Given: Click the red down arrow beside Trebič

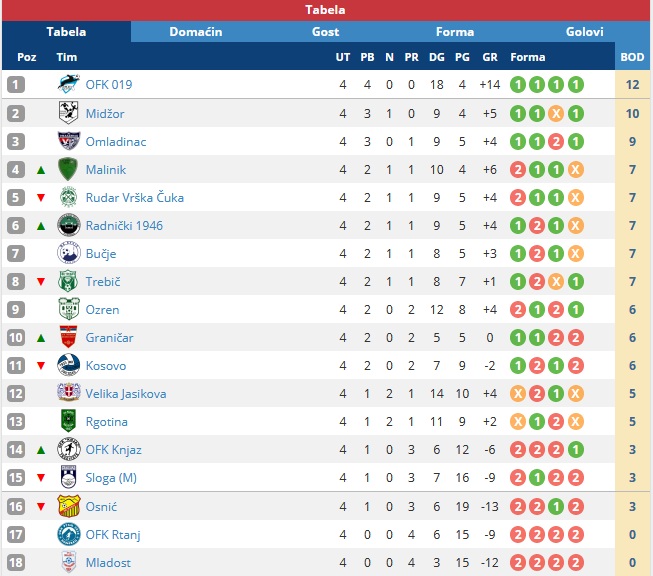Looking at the screenshot, I should [x=41, y=282].
